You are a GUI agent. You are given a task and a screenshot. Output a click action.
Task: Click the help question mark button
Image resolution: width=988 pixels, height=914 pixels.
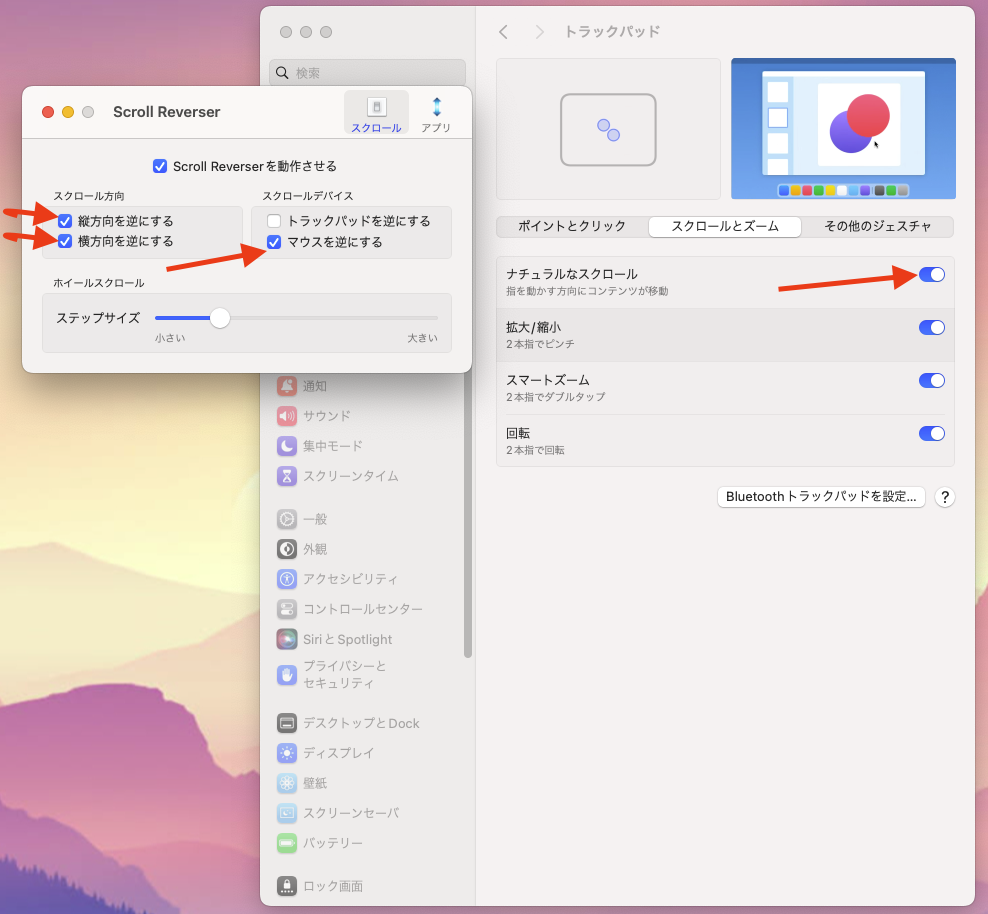pyautogui.click(x=944, y=497)
